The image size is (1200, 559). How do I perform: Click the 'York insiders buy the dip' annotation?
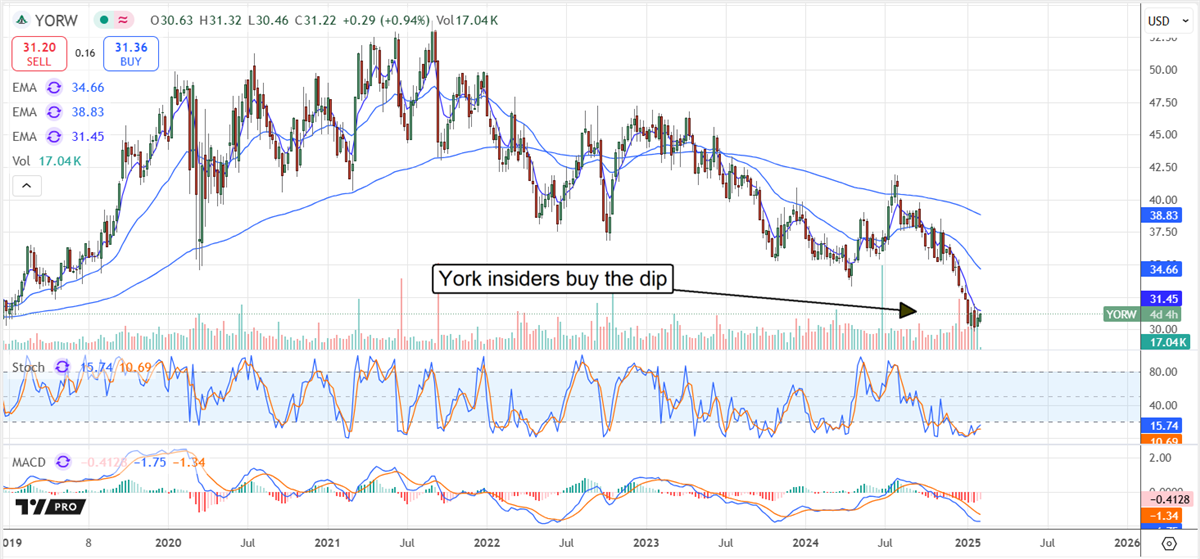click(x=551, y=280)
